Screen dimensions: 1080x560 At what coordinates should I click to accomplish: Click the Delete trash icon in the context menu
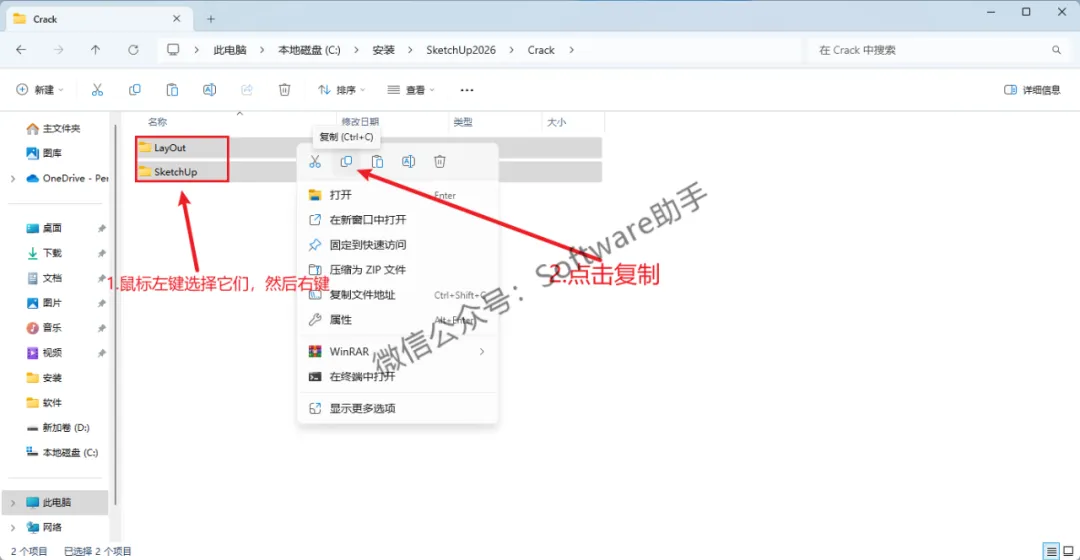pos(439,161)
